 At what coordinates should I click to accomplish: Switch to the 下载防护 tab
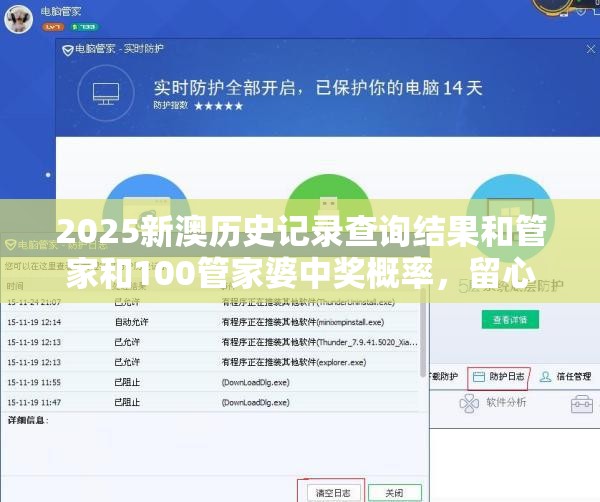coord(443,376)
